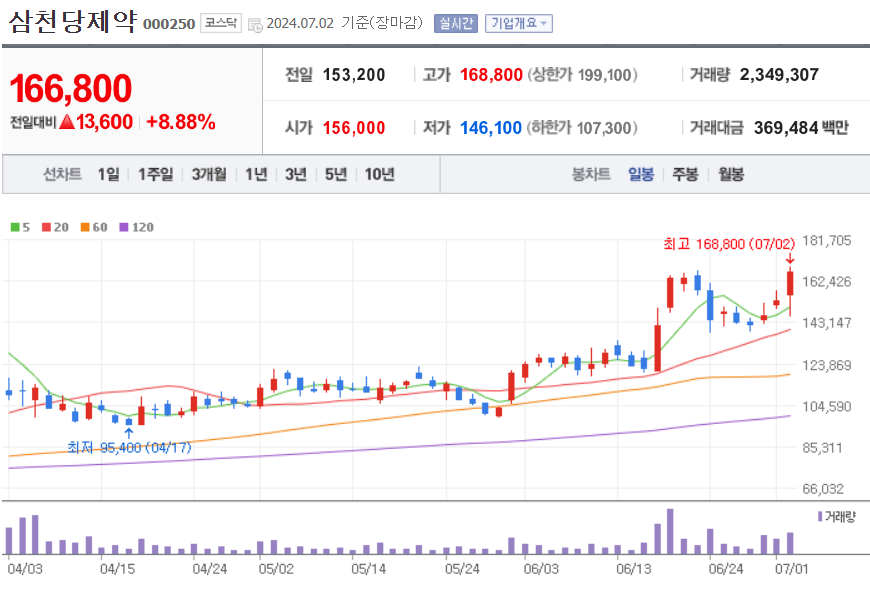Click the current price 166,800

70,88
